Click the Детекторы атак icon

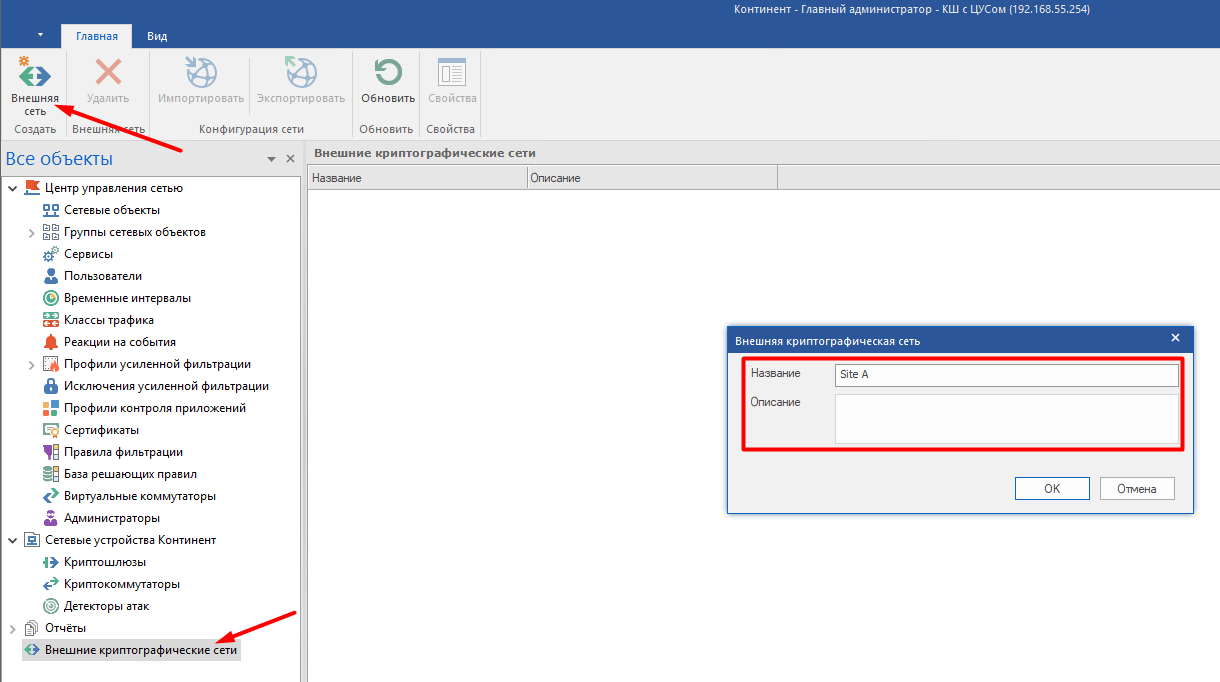tap(51, 606)
